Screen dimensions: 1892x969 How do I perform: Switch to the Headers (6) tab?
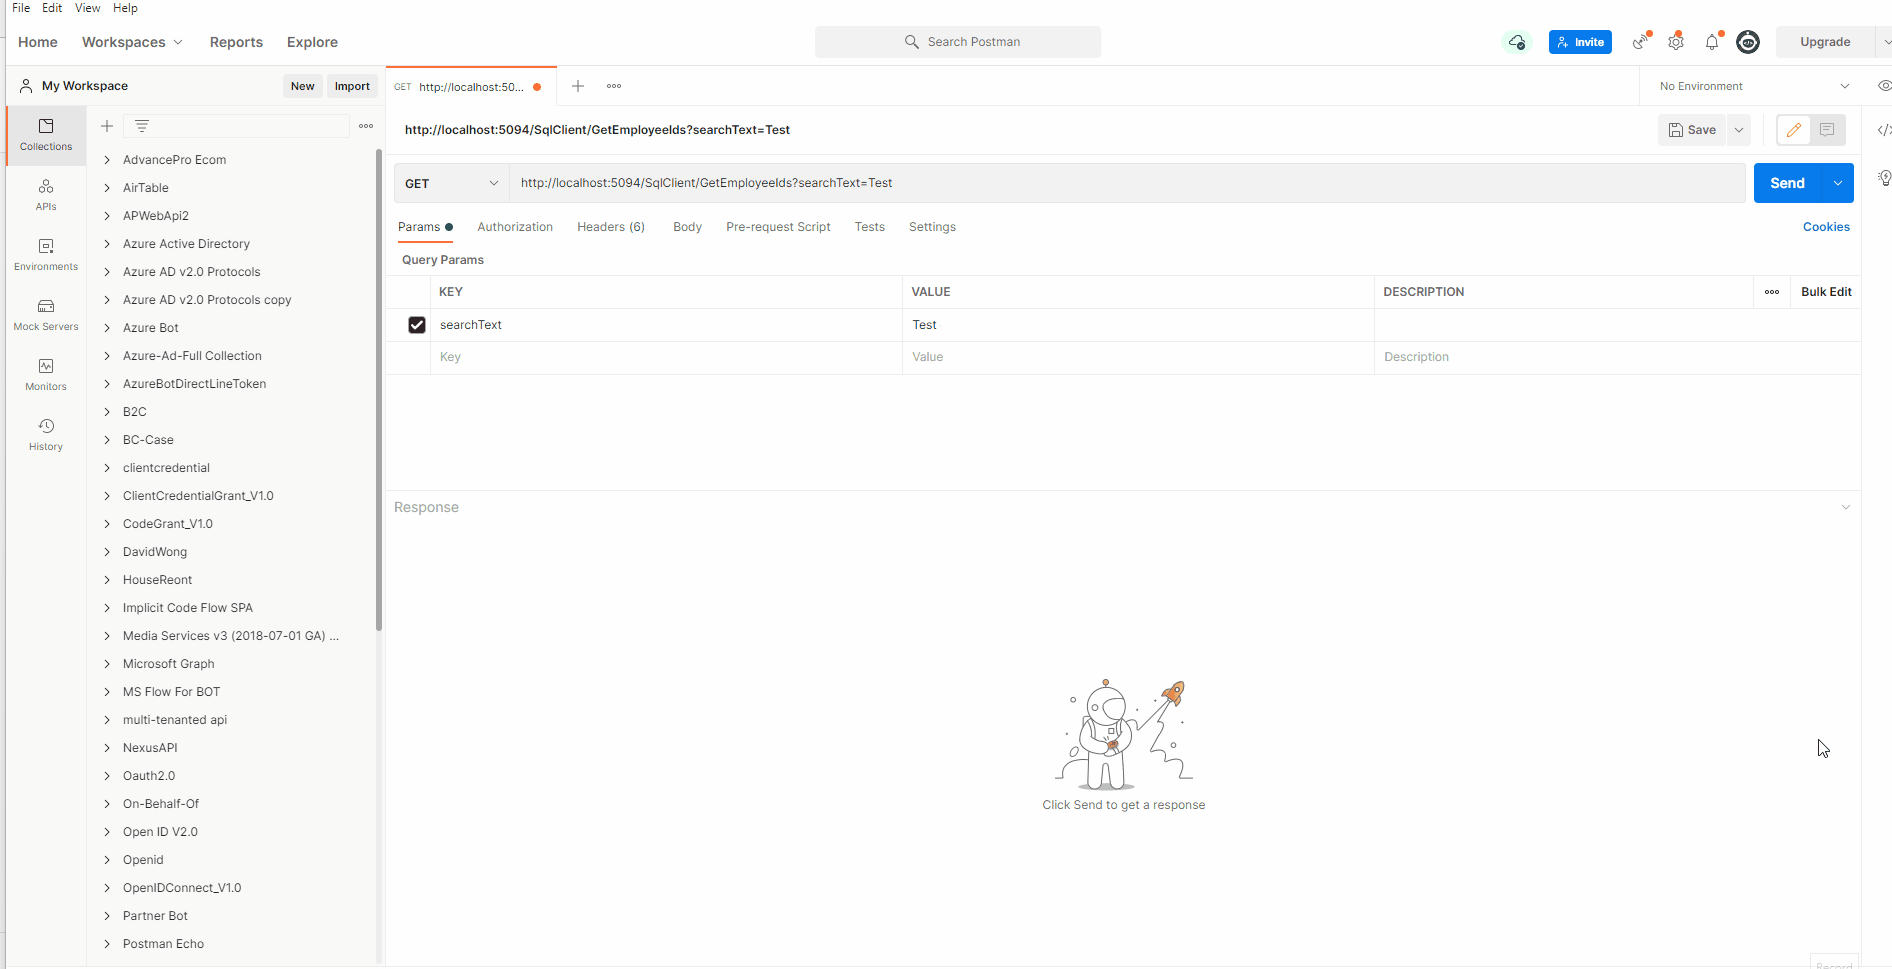(x=611, y=227)
